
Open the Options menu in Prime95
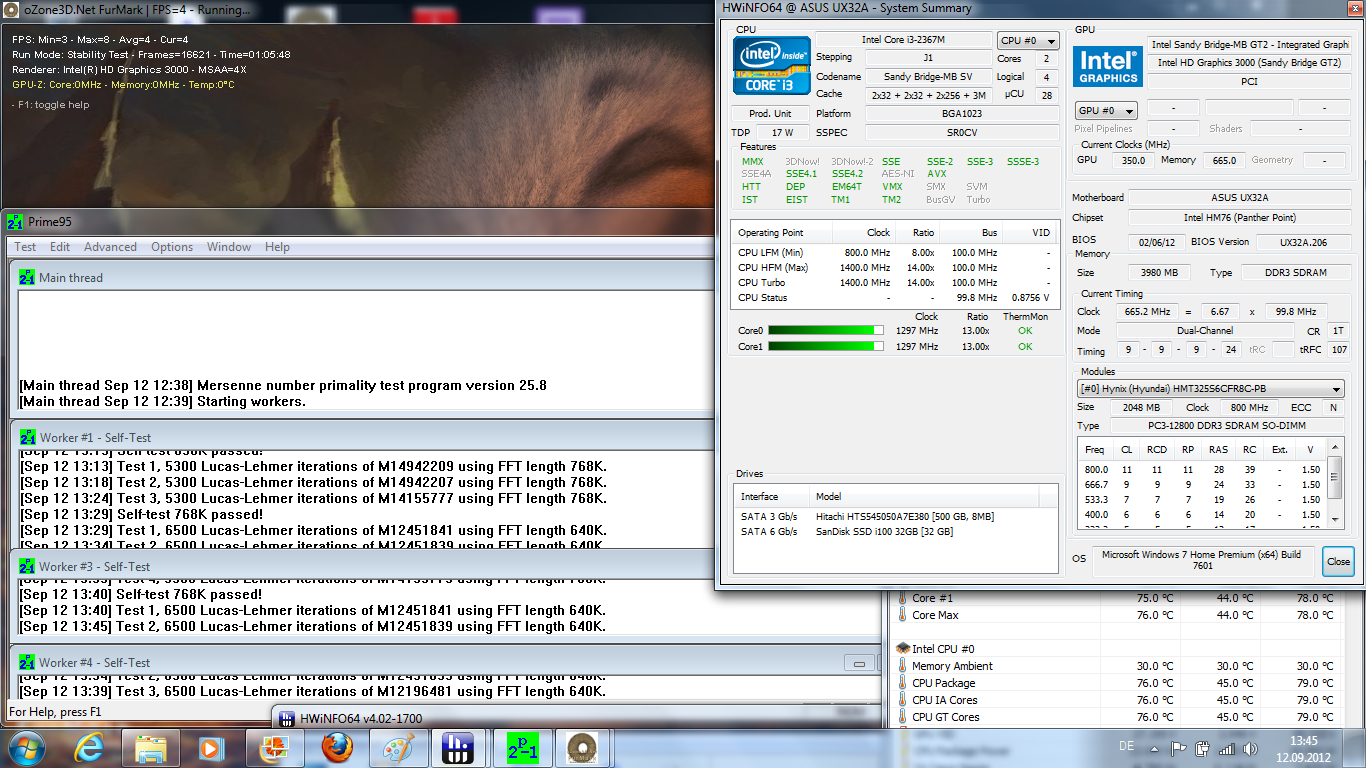[x=172, y=247]
